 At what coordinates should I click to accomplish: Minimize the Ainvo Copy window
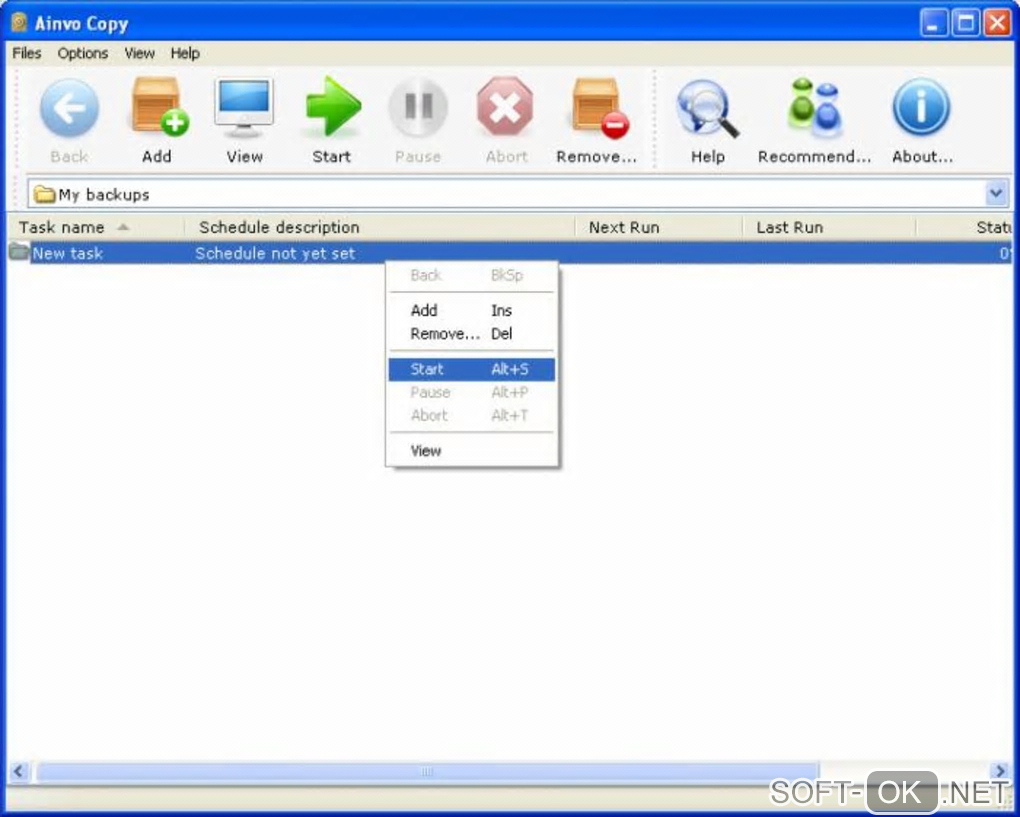pos(933,23)
